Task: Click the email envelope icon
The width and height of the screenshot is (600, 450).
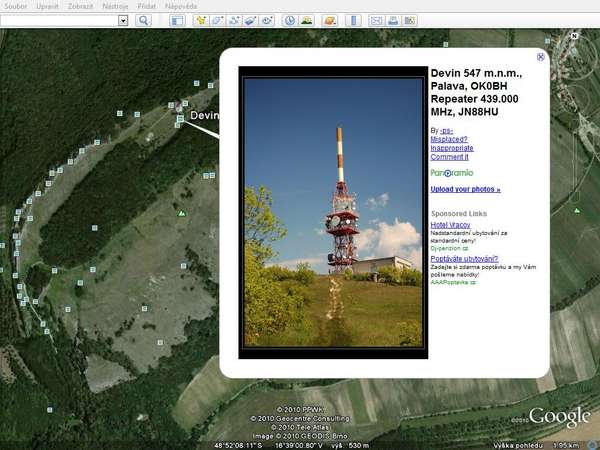Action: pyautogui.click(x=376, y=20)
